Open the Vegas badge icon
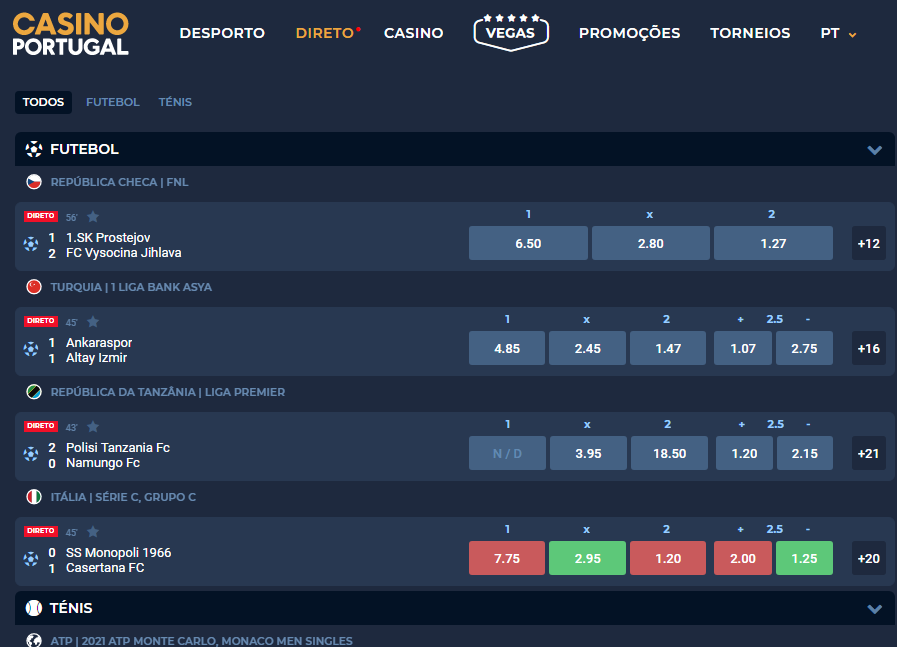Screen dimensions: 897x647 click(x=511, y=33)
